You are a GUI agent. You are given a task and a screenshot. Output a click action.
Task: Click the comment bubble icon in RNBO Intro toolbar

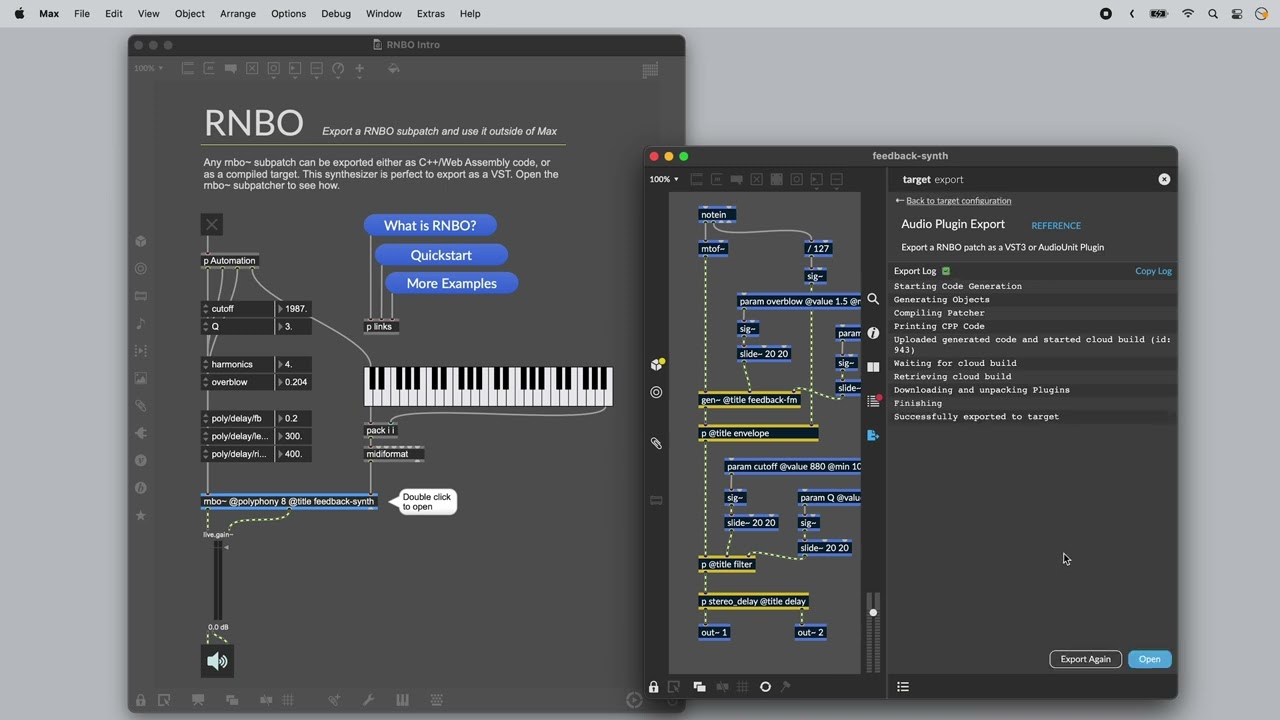tap(231, 69)
